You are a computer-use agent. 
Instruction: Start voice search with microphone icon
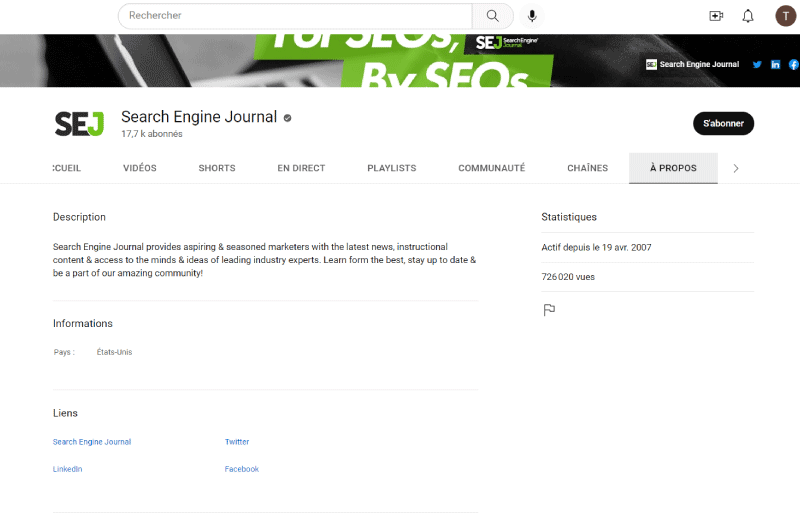click(532, 16)
